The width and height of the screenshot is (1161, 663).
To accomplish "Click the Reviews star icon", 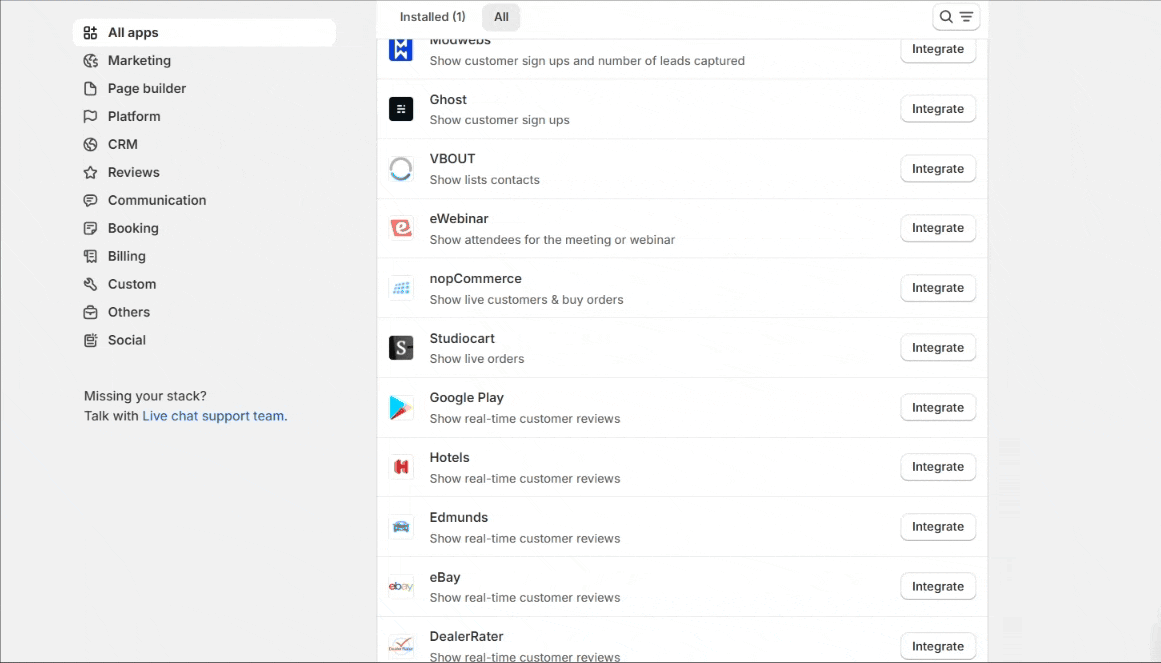I will point(90,173).
